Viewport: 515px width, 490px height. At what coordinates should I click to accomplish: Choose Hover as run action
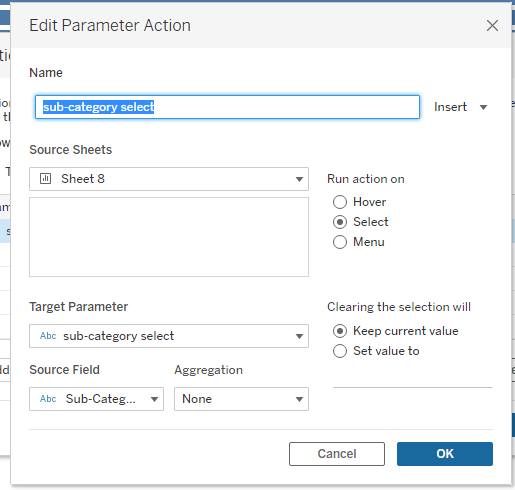click(x=340, y=202)
